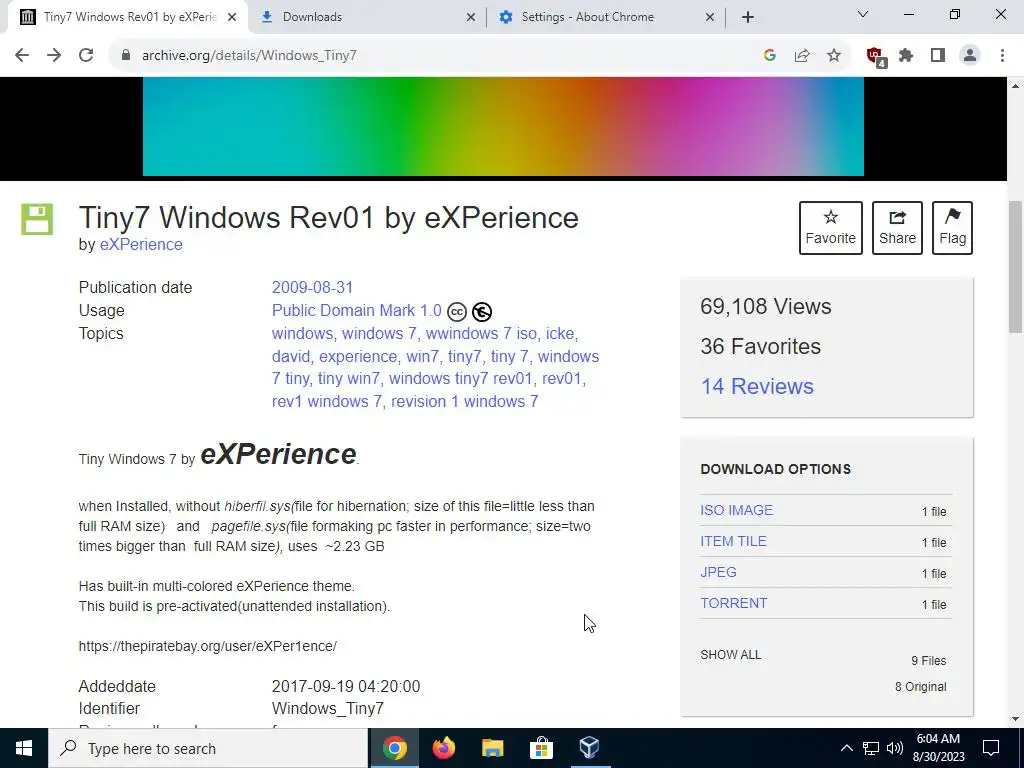This screenshot has height=768, width=1024.
Task: Click the no-copyright public domain icon
Action: tap(482, 312)
